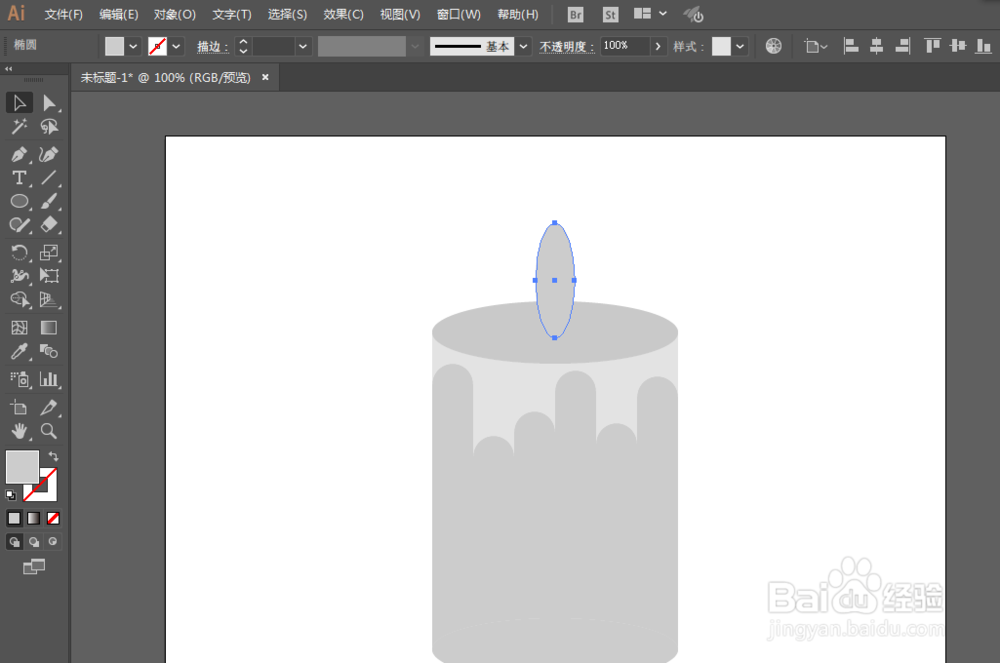Viewport: 1000px width, 663px height.
Task: Activate the Ellipse shape tool
Action: (x=19, y=201)
